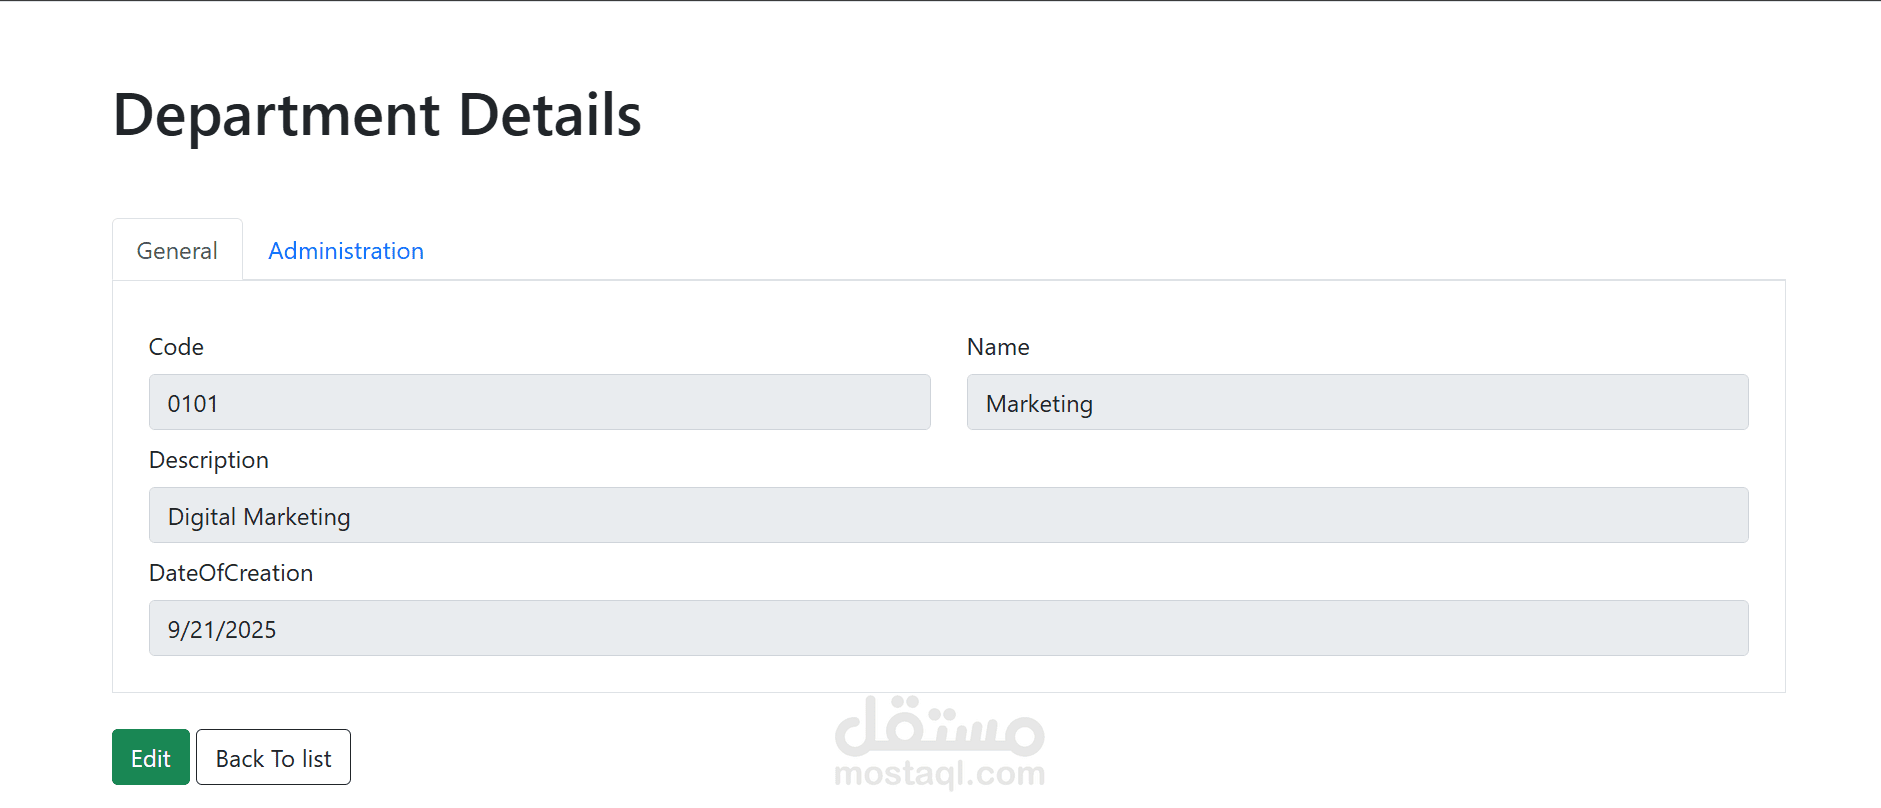The width and height of the screenshot is (1881, 808).
Task: Click the Digital Marketing description text
Action: click(259, 517)
